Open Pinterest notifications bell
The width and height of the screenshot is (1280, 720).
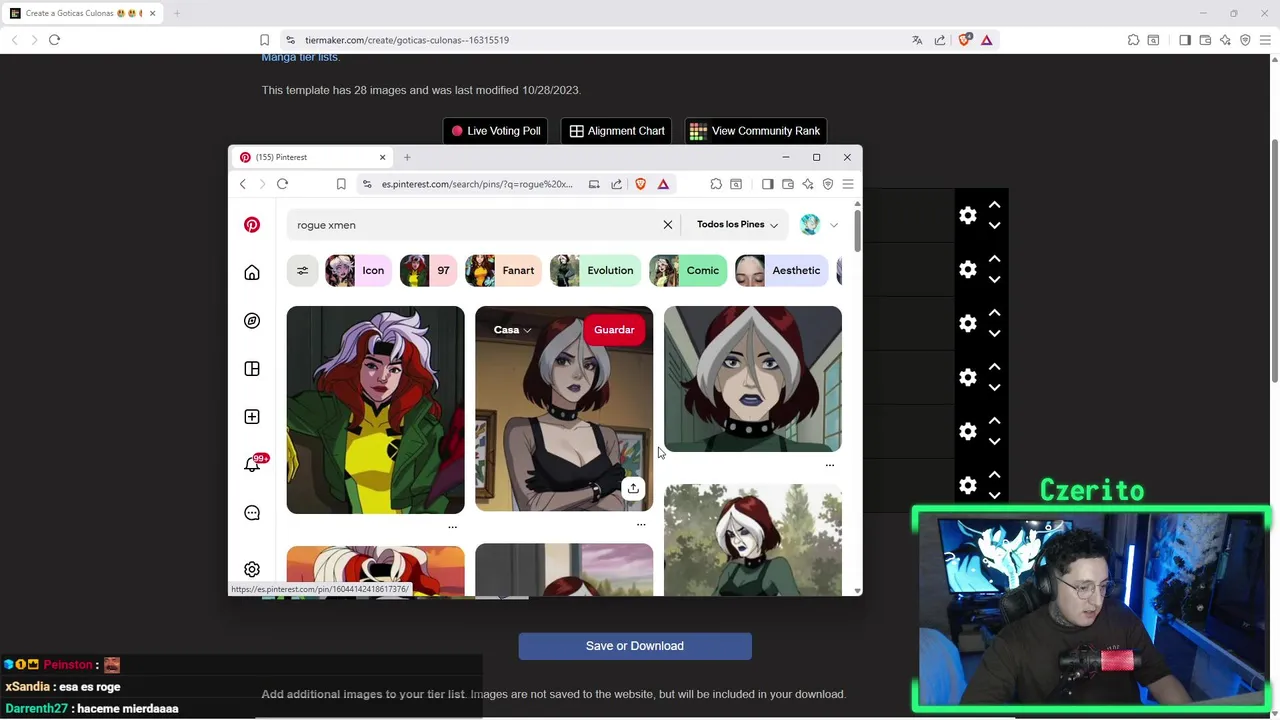point(252,464)
